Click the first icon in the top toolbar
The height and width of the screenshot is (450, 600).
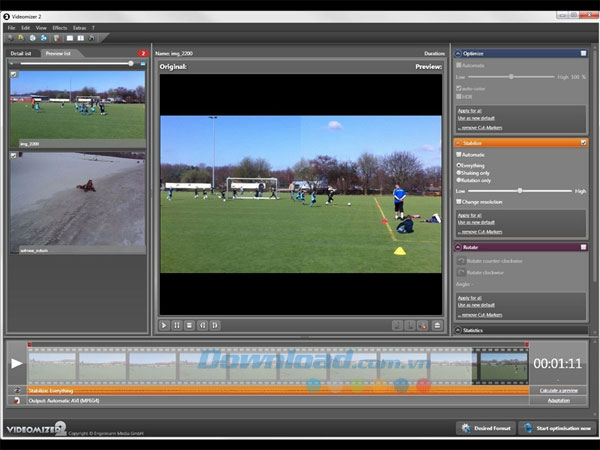[9, 37]
